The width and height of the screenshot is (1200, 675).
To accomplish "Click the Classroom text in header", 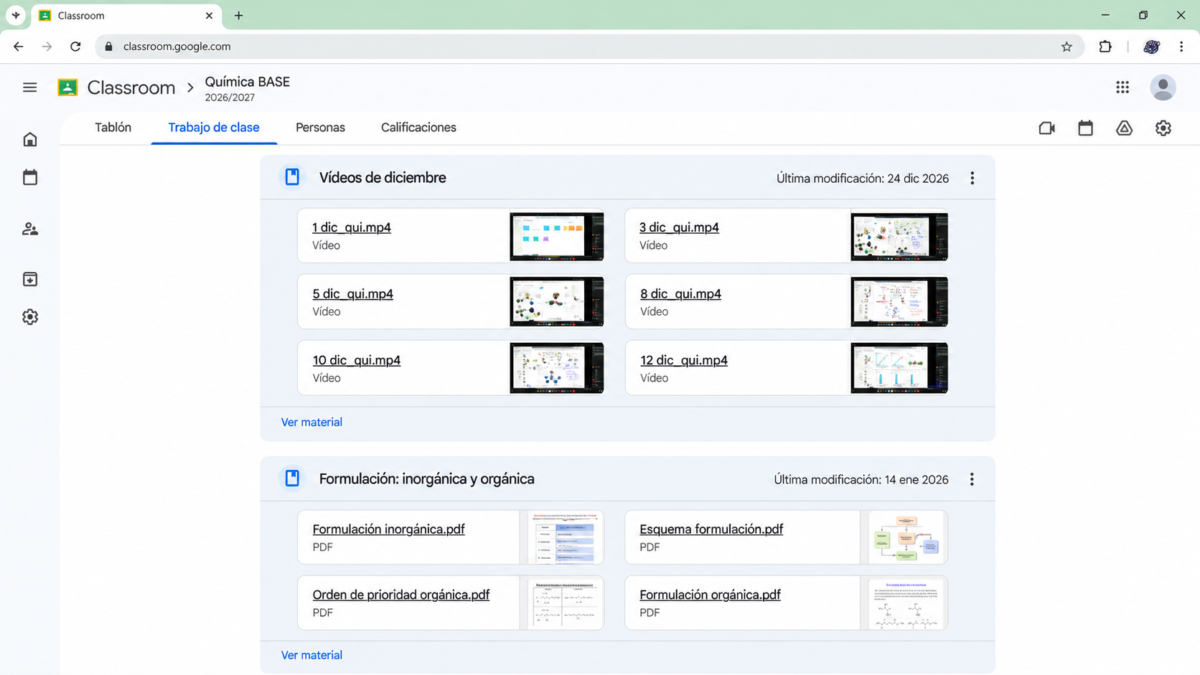I will tap(131, 88).
